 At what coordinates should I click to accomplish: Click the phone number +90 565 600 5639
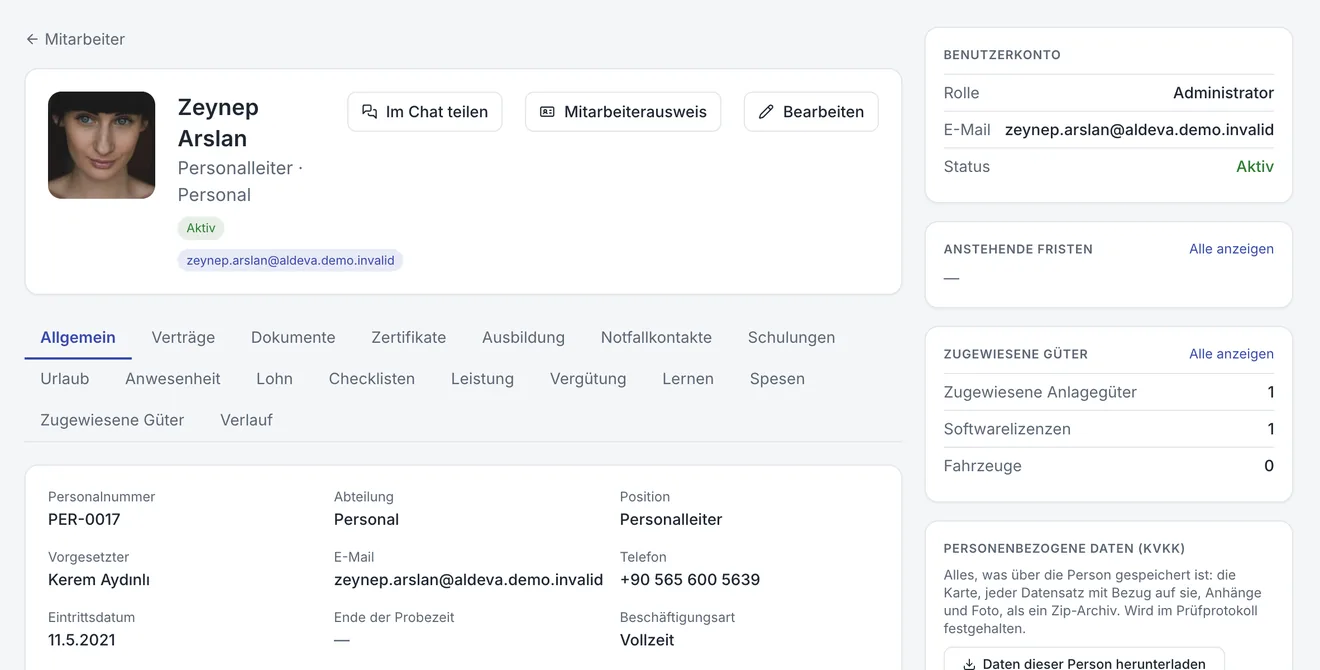(x=690, y=580)
